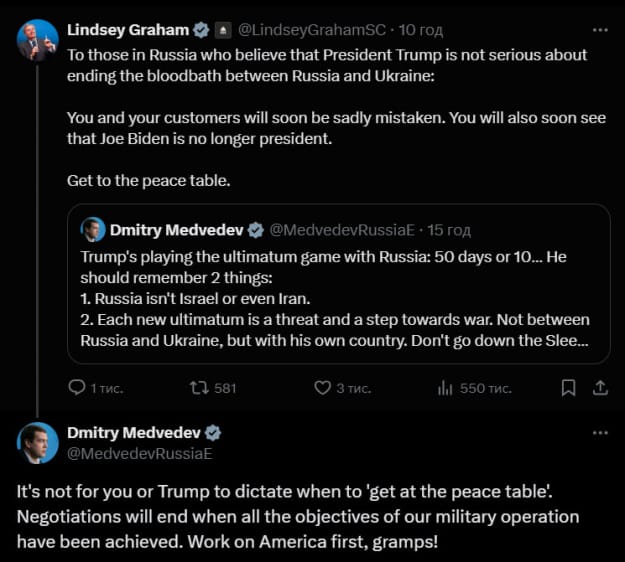The height and width of the screenshot is (562, 625).
Task: Click the Lindsey Graham display name
Action: pos(128,29)
